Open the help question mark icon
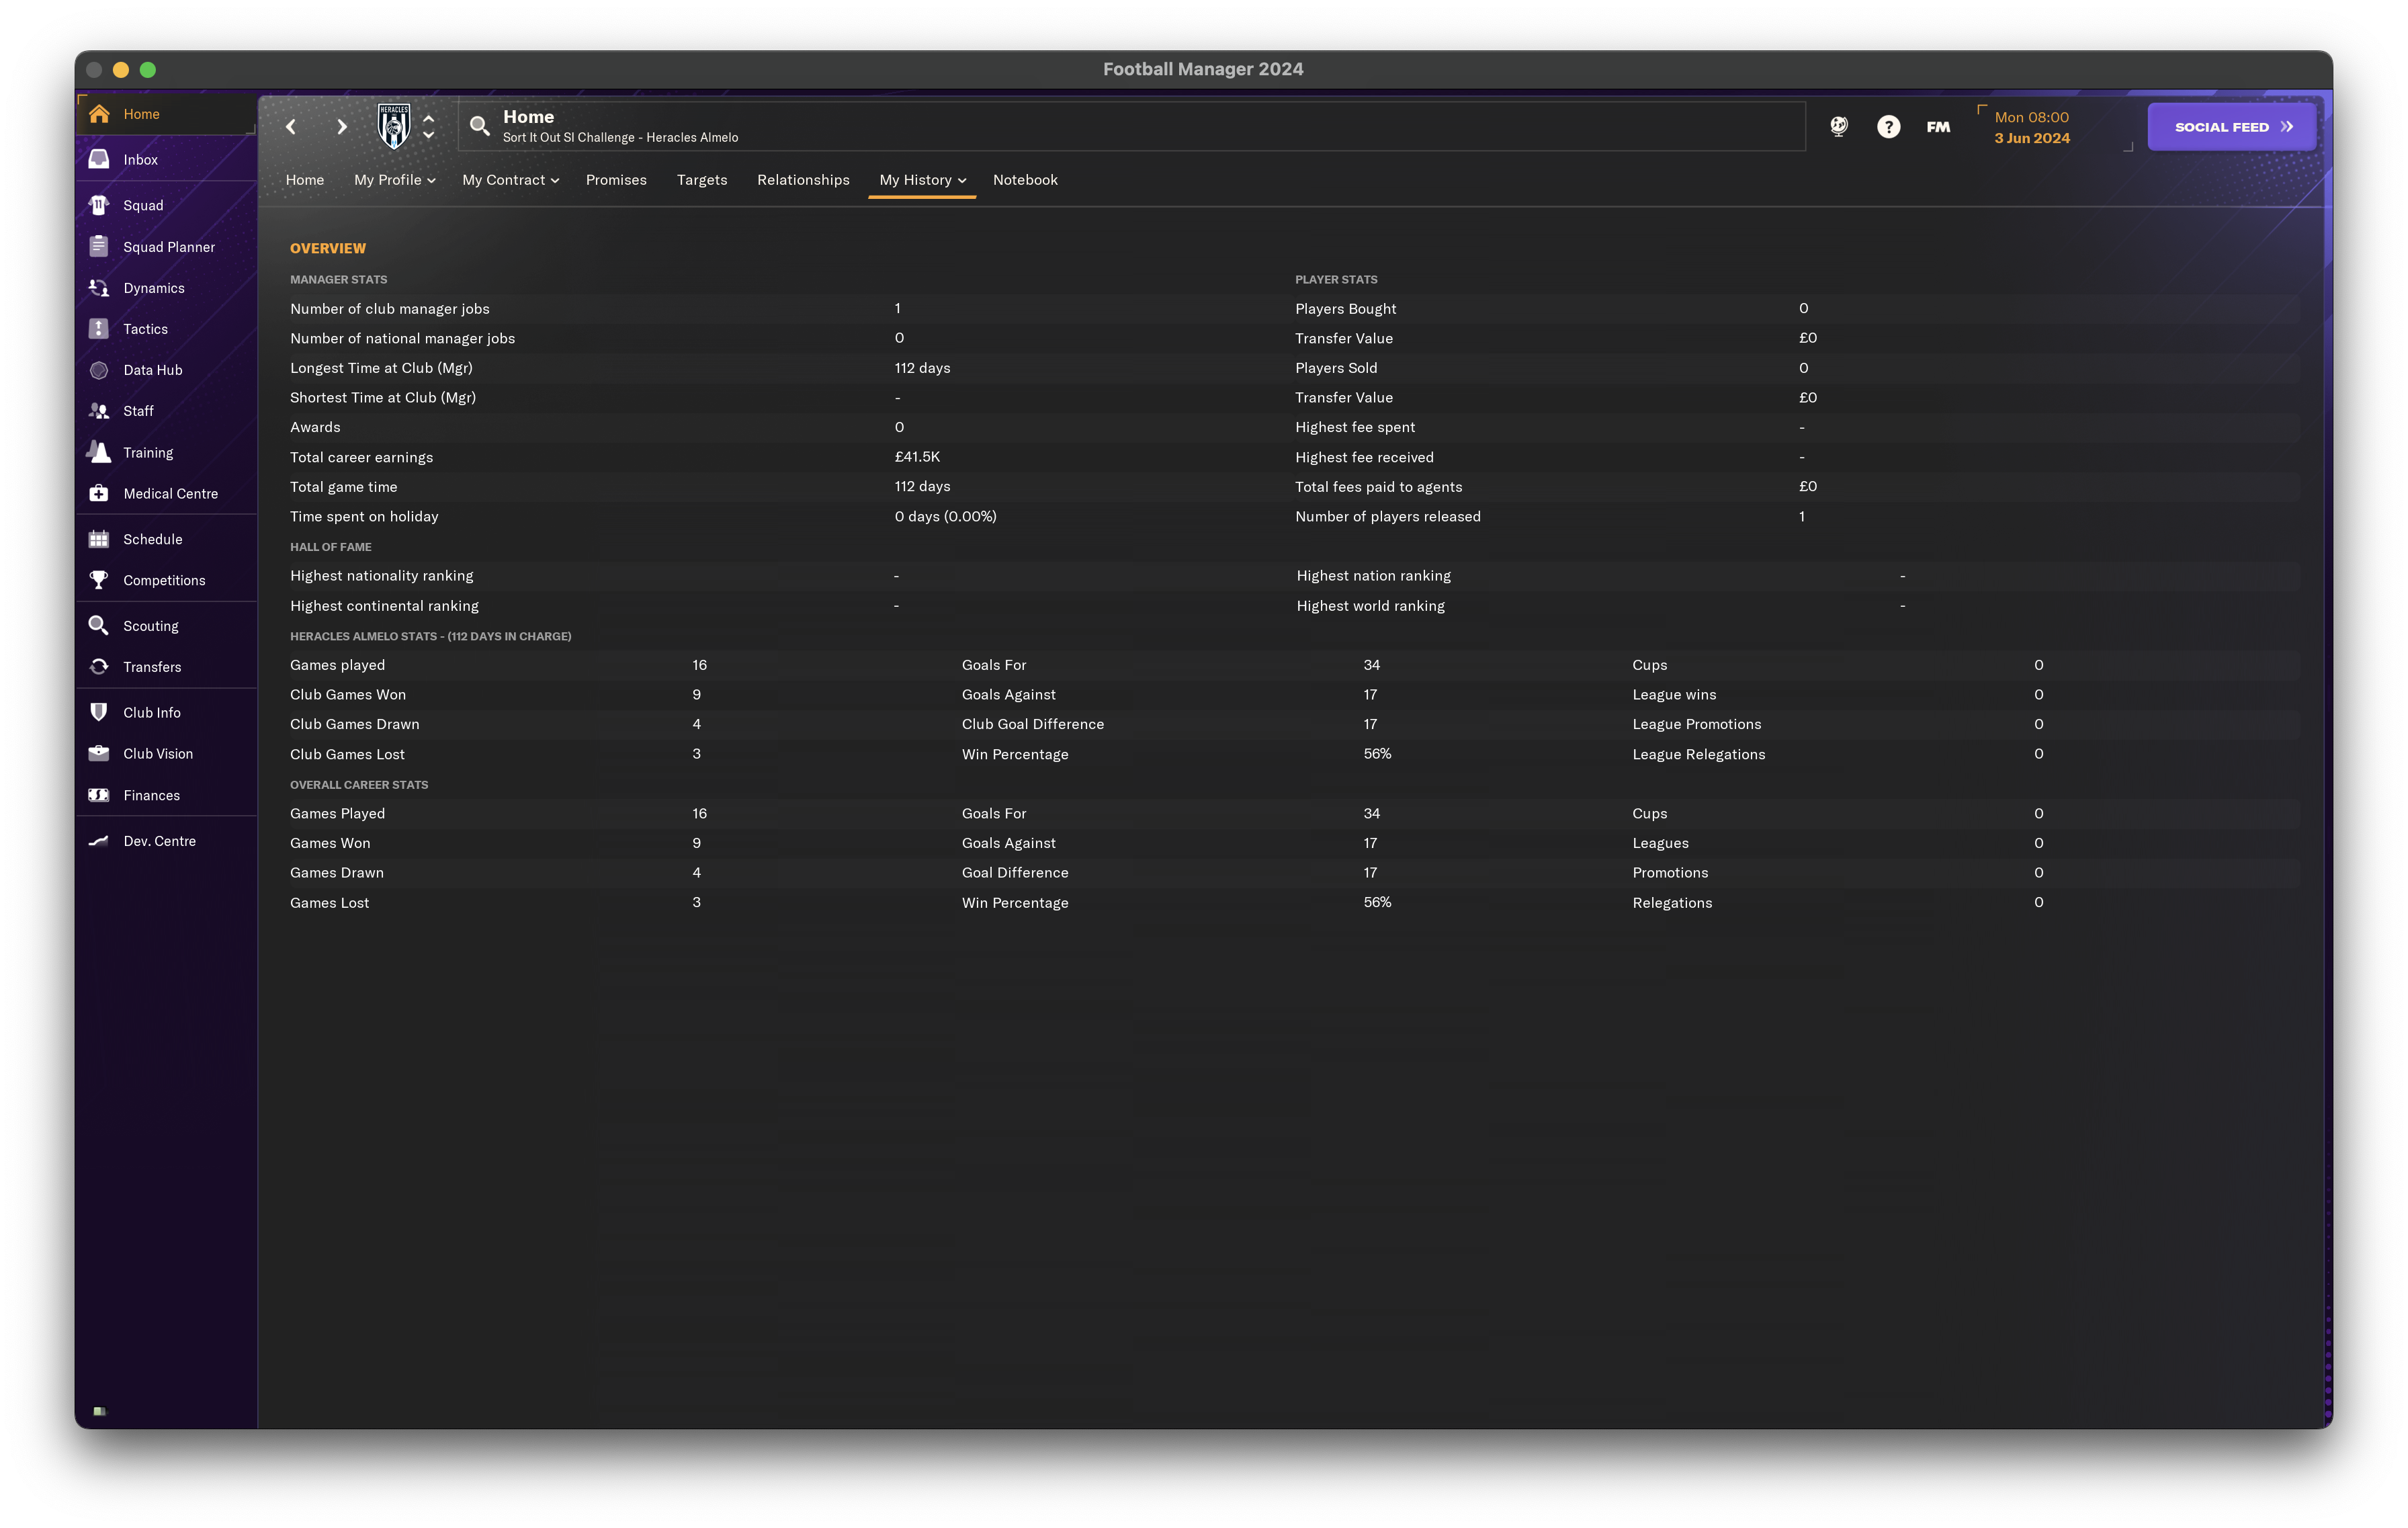 pos(1888,126)
